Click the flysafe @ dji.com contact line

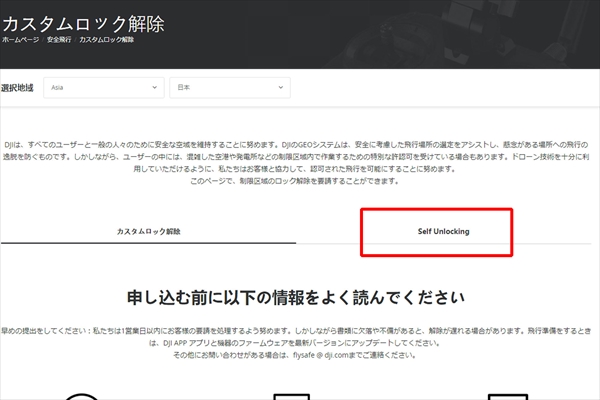(x=295, y=355)
